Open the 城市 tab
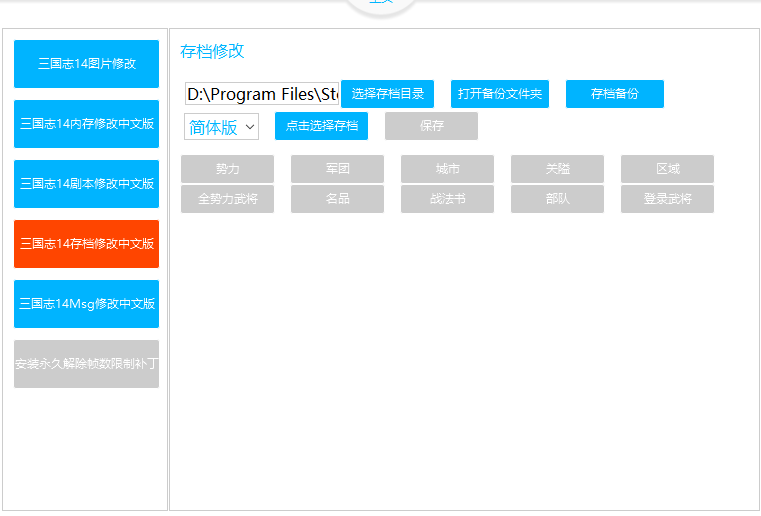761x516 pixels. 447,169
